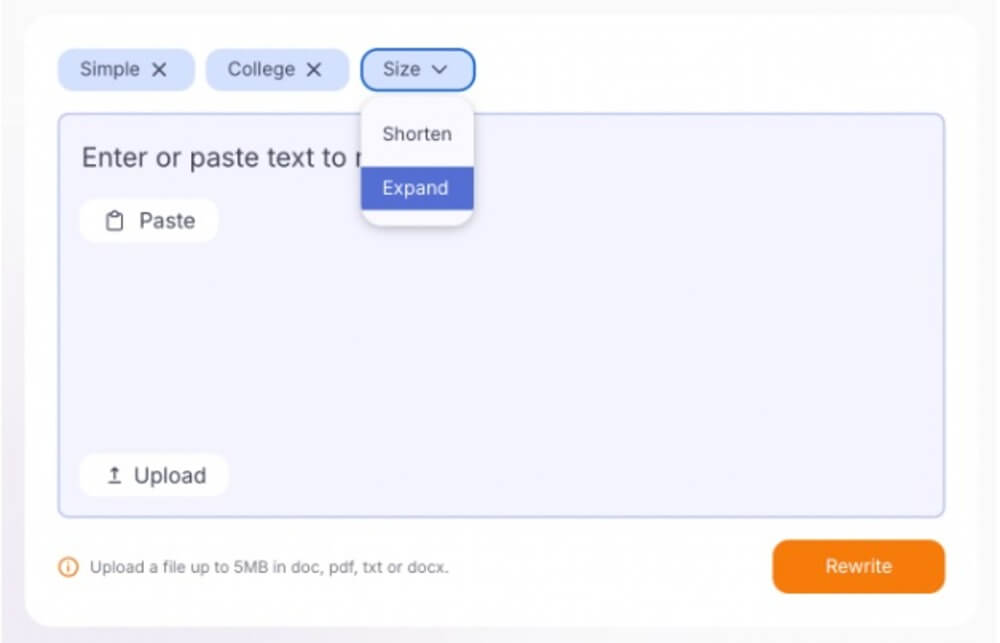This screenshot has width=1000, height=643.
Task: Choose the Expand option in Size menu
Action: tap(416, 188)
